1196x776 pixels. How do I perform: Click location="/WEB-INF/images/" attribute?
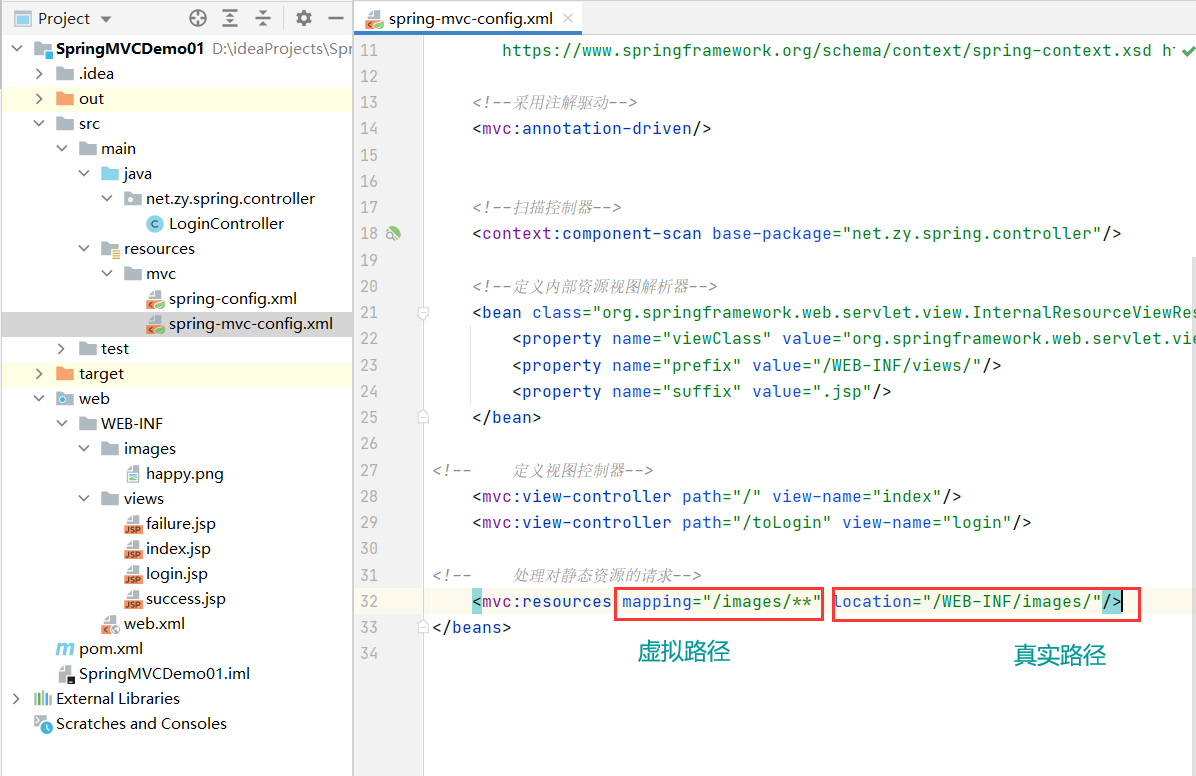click(x=967, y=601)
